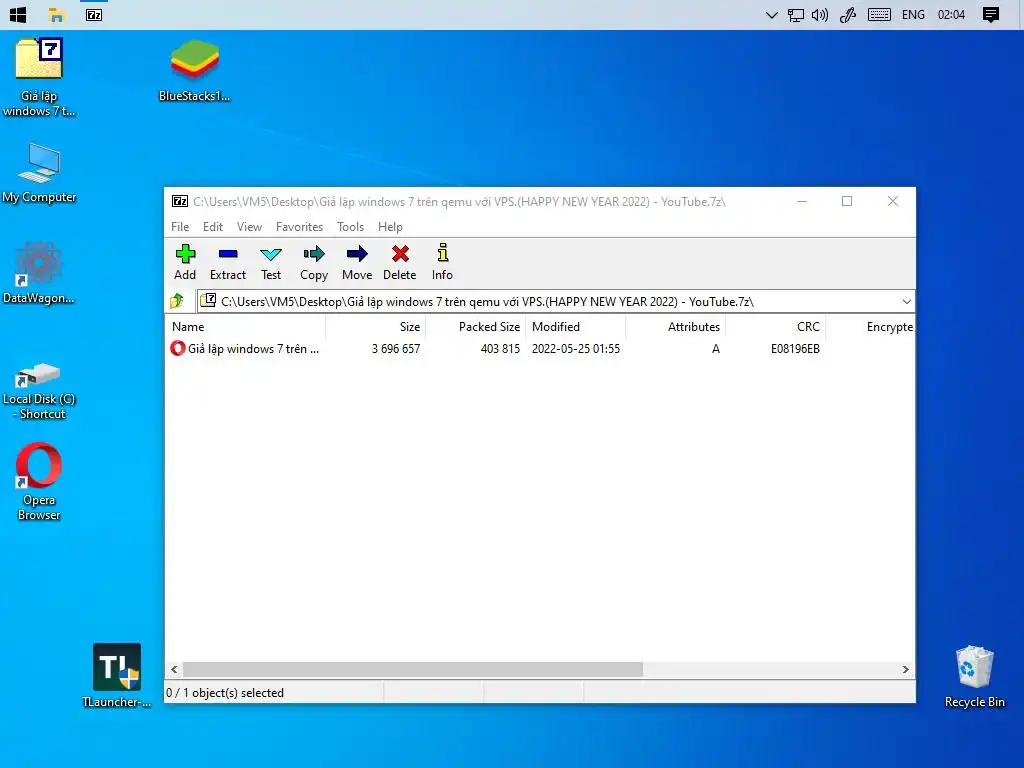Viewport: 1024px width, 768px height.
Task: Click the horizontal scrollbar thumb
Action: [x=413, y=669]
